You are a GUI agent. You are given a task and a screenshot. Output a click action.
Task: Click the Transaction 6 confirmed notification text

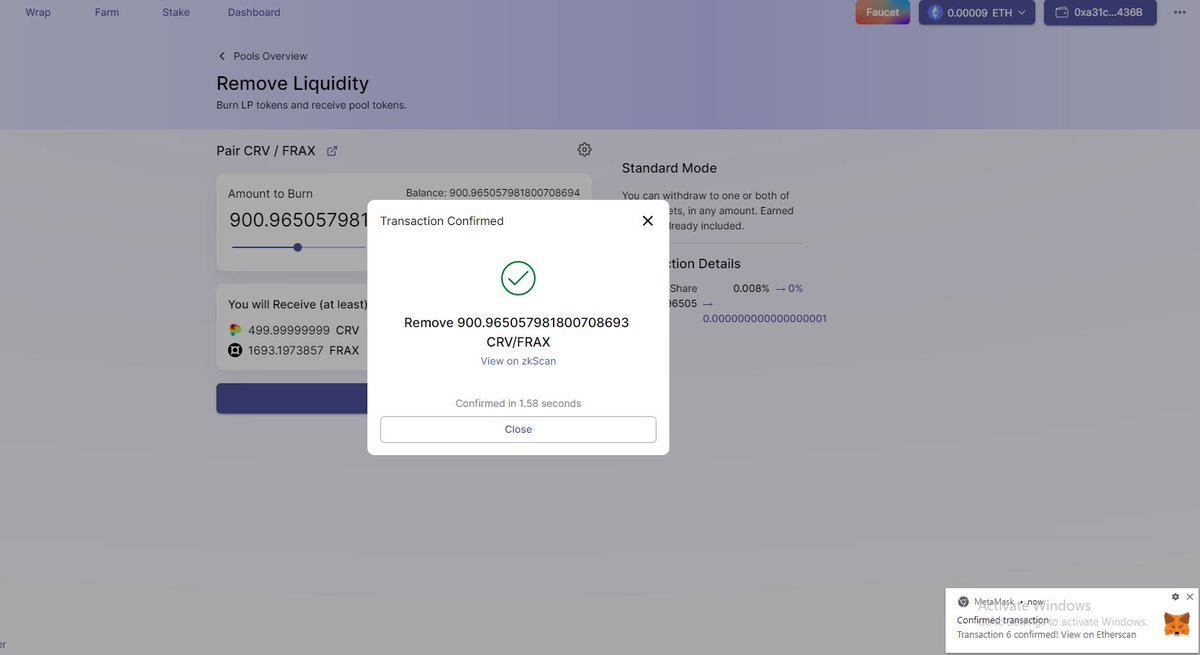pyautogui.click(x=1046, y=634)
